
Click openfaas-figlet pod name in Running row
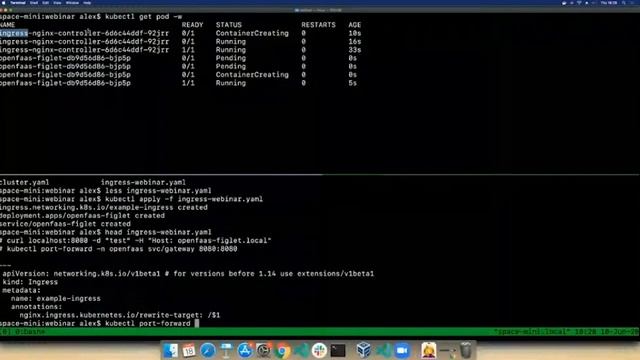65,83
